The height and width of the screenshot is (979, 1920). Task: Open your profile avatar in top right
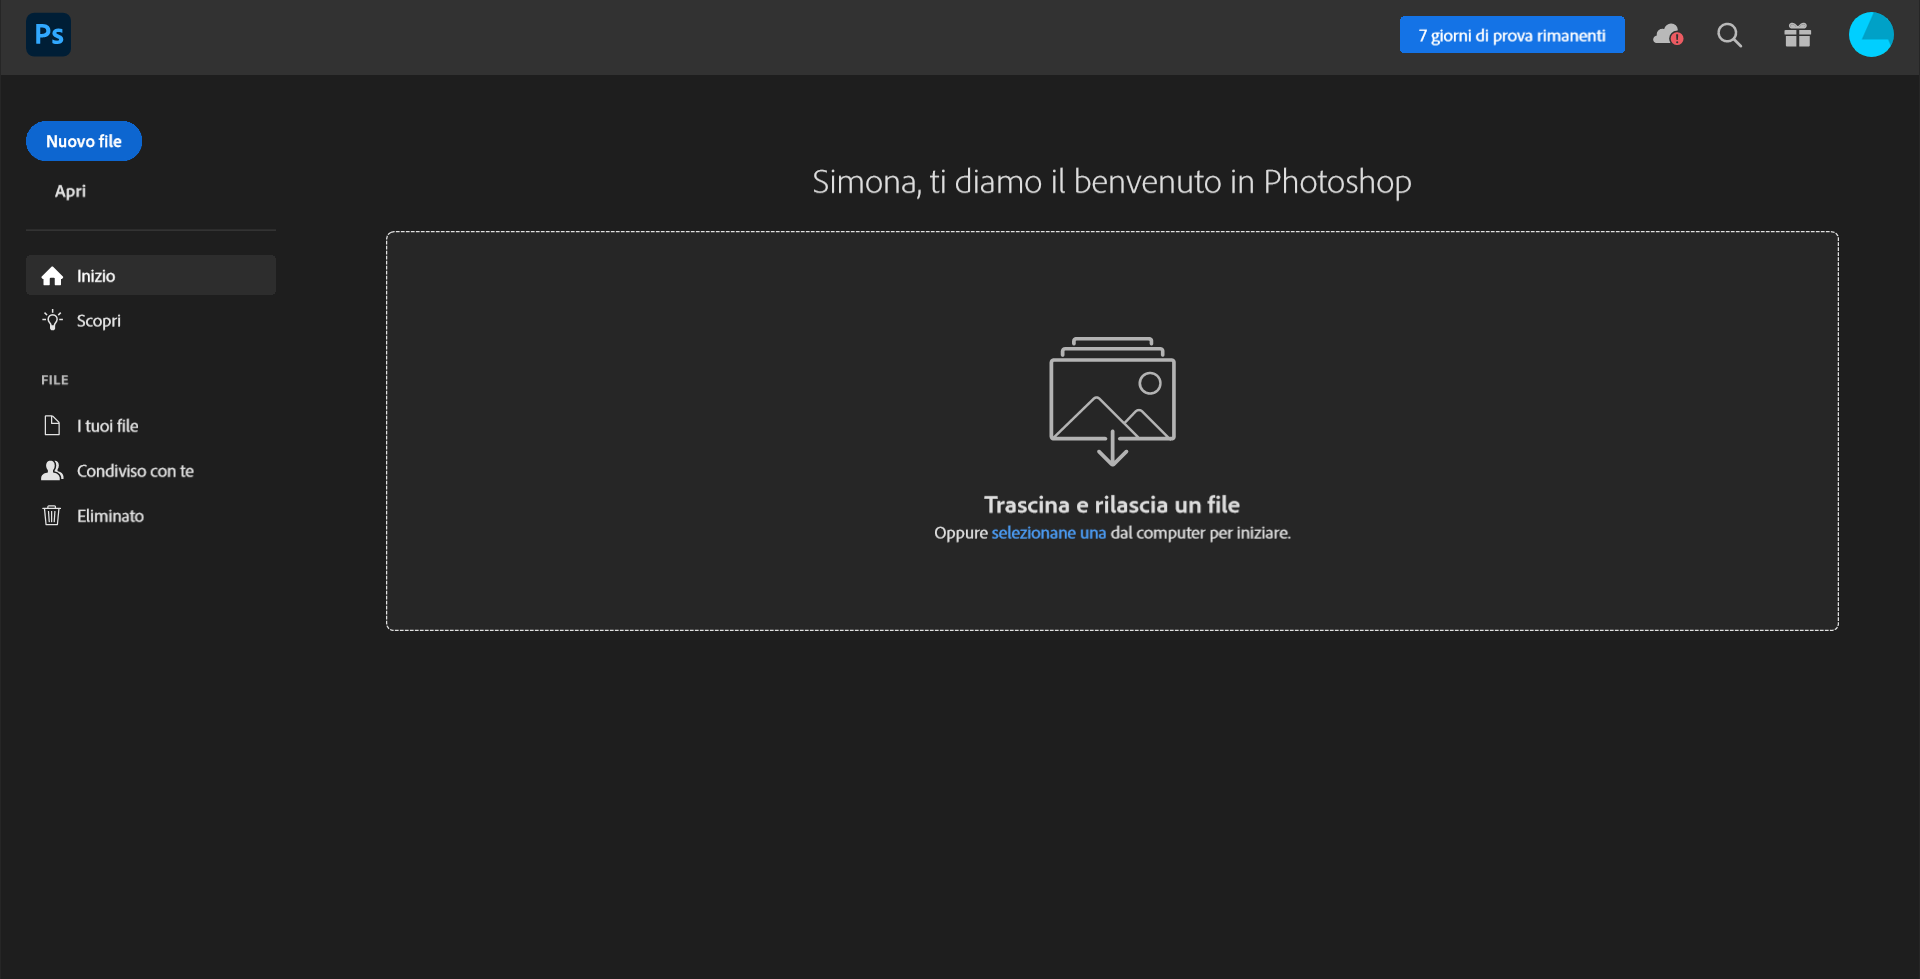click(x=1871, y=34)
